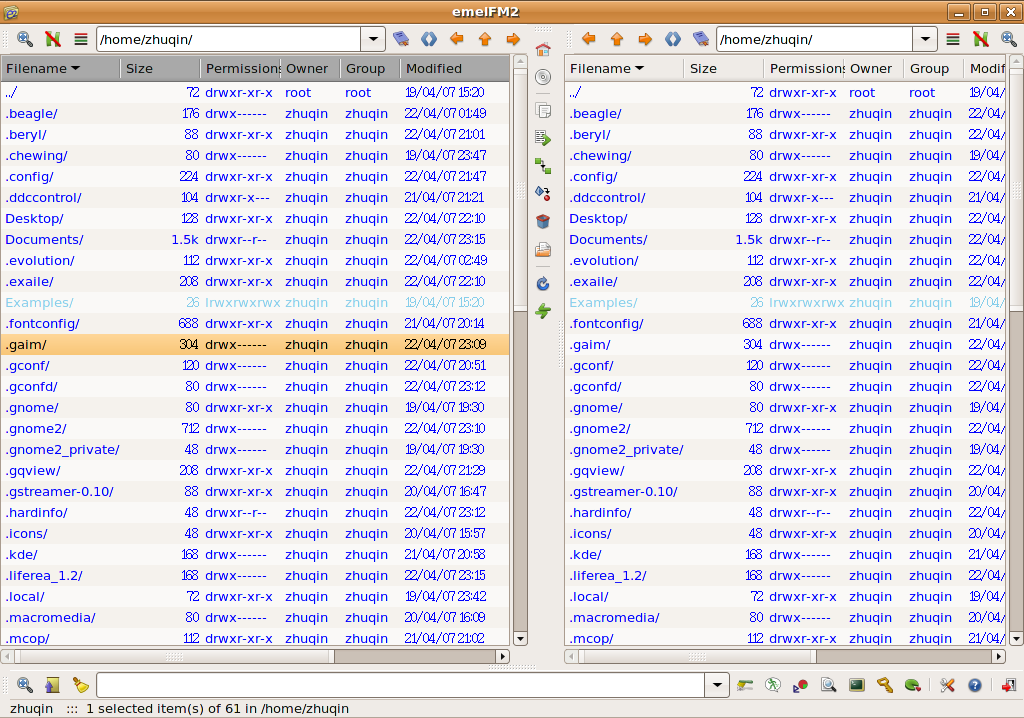The image size is (1024, 718).
Task: Click the striped list icon in right pane toolbar
Action: 953,39
